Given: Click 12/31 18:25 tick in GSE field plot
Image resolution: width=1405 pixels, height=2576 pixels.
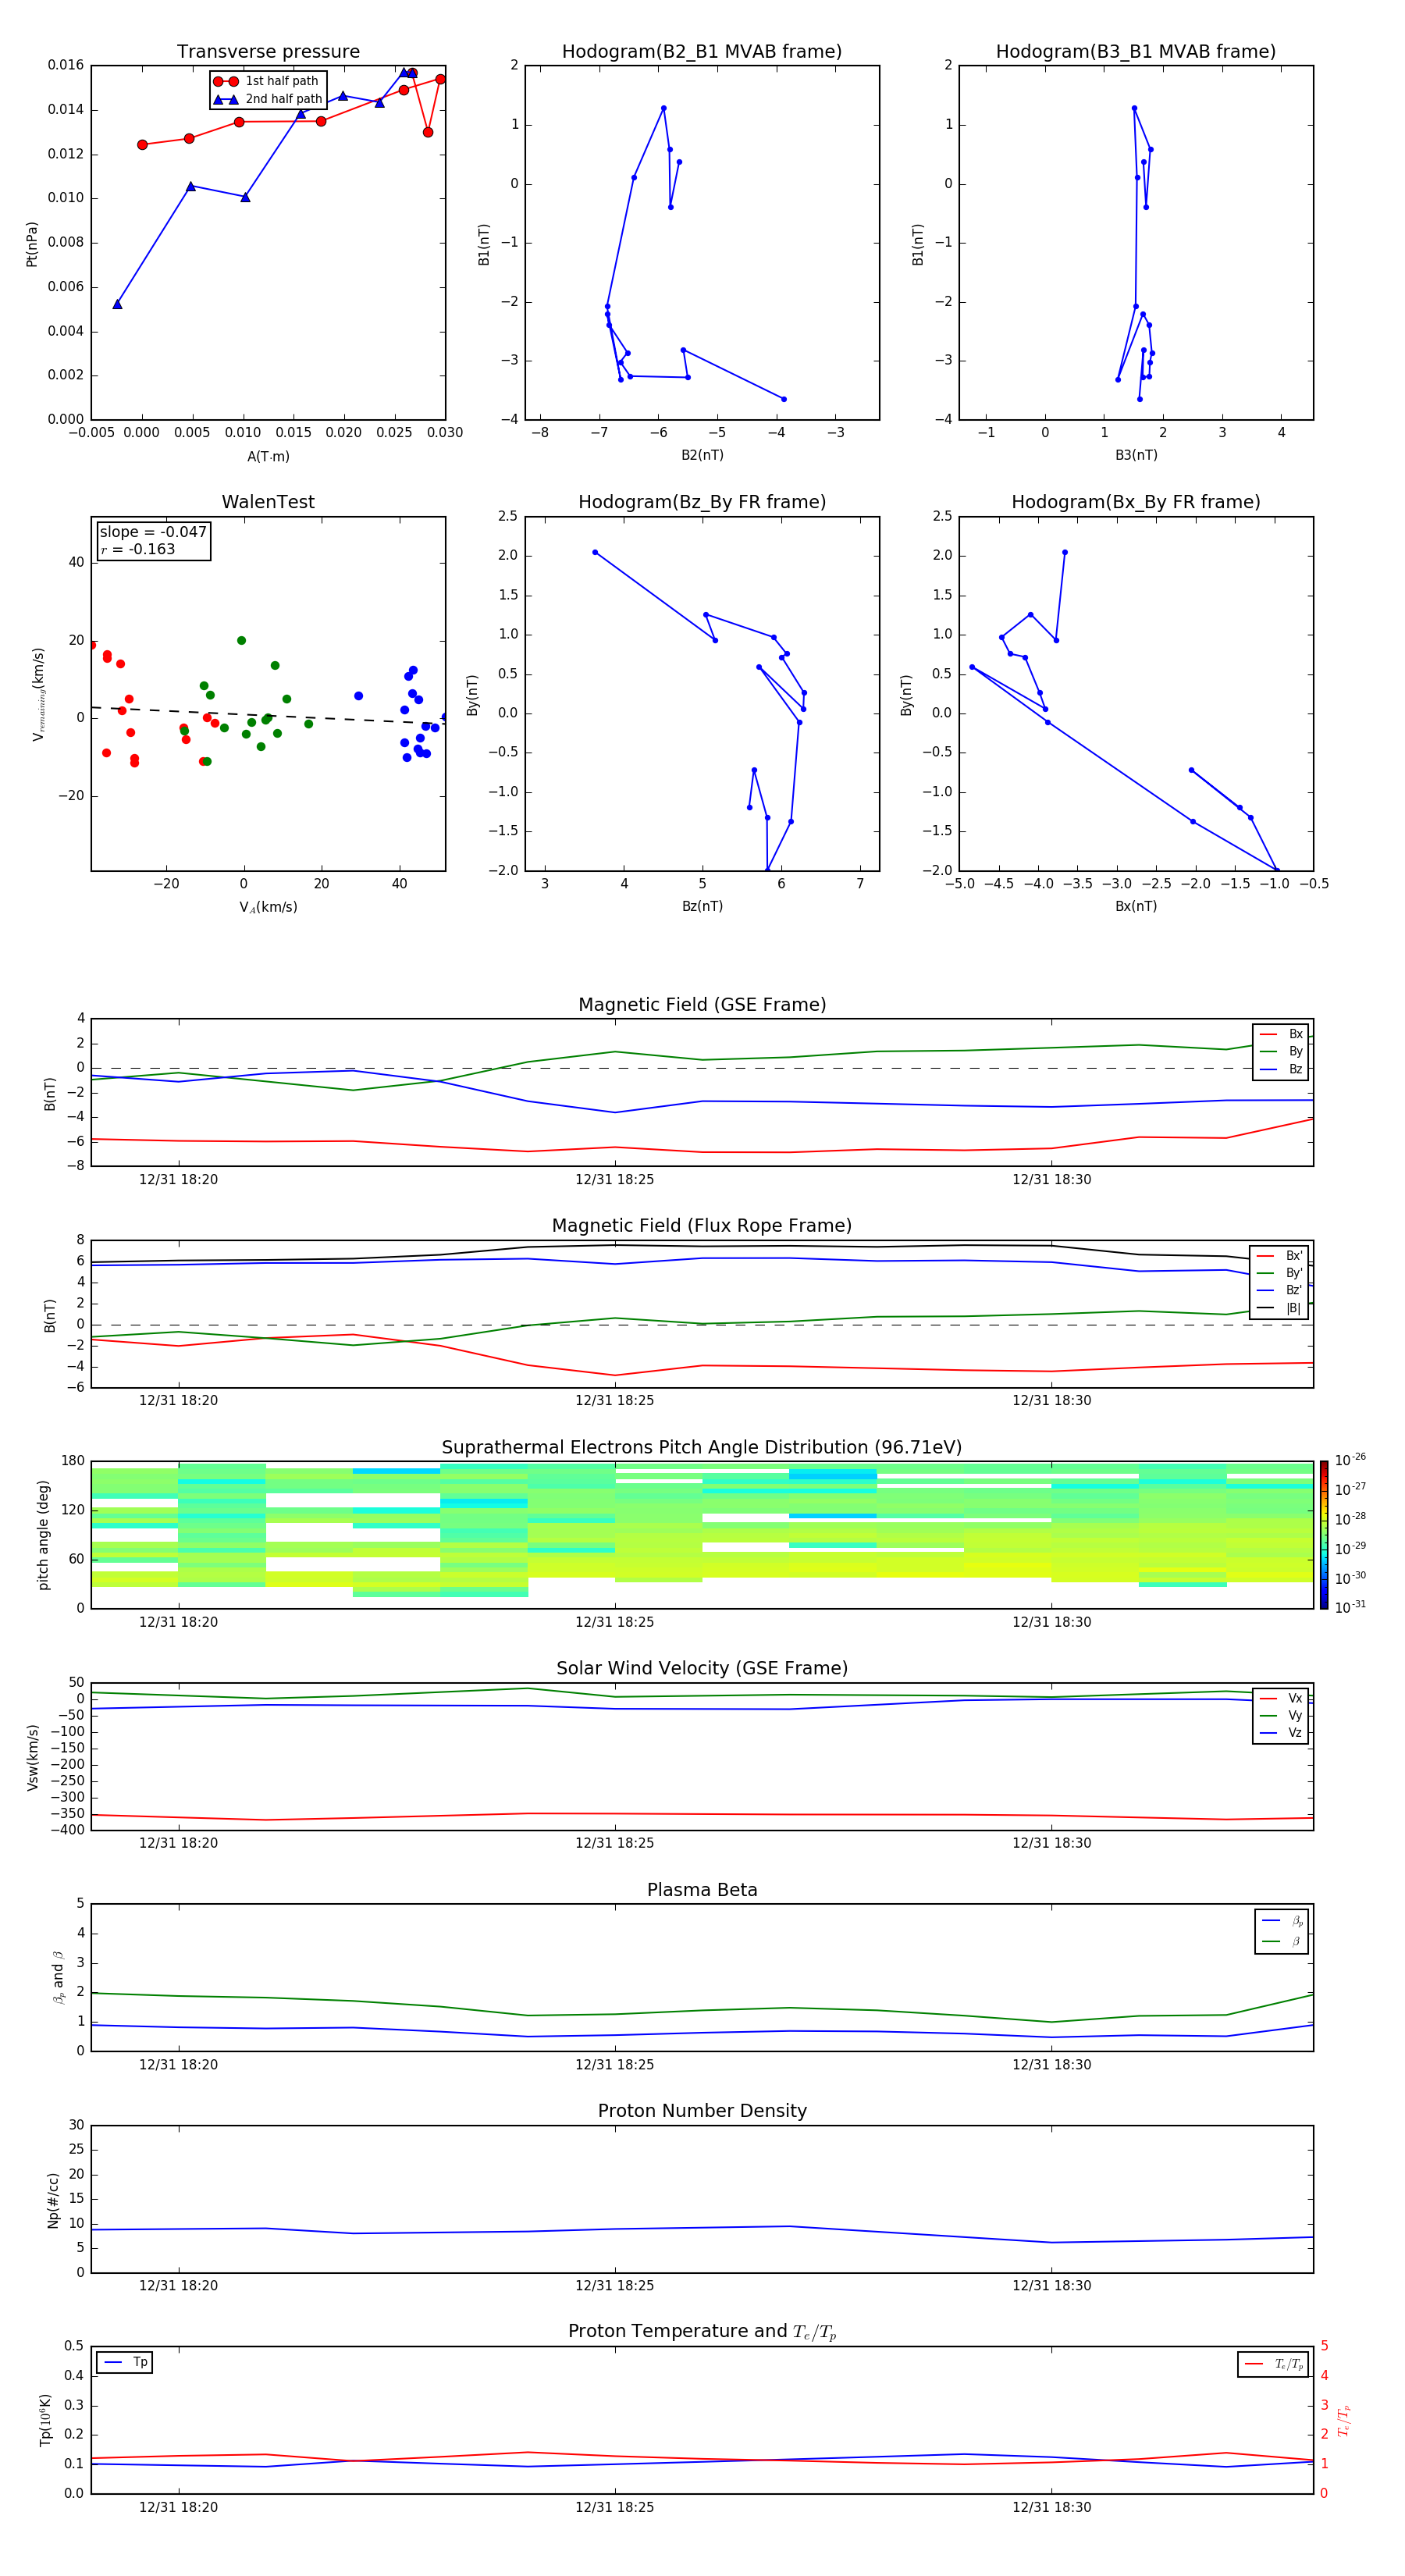Looking at the screenshot, I should (615, 1180).
